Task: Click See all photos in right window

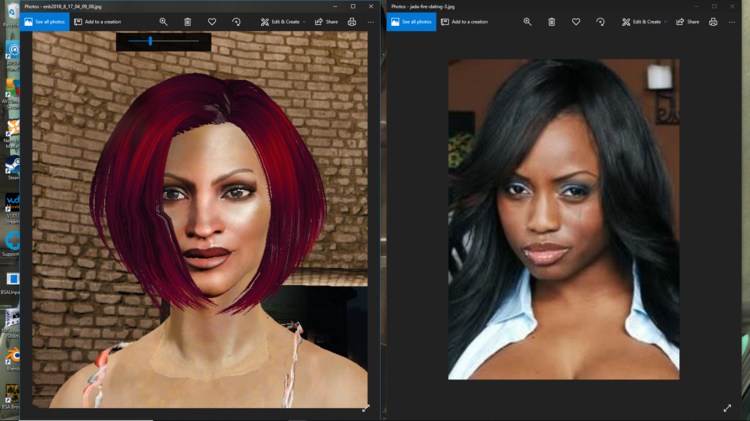Action: tap(411, 22)
